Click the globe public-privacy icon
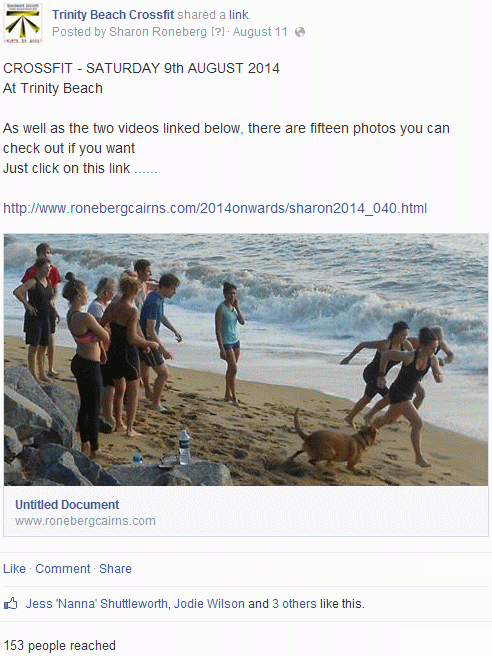 (300, 32)
